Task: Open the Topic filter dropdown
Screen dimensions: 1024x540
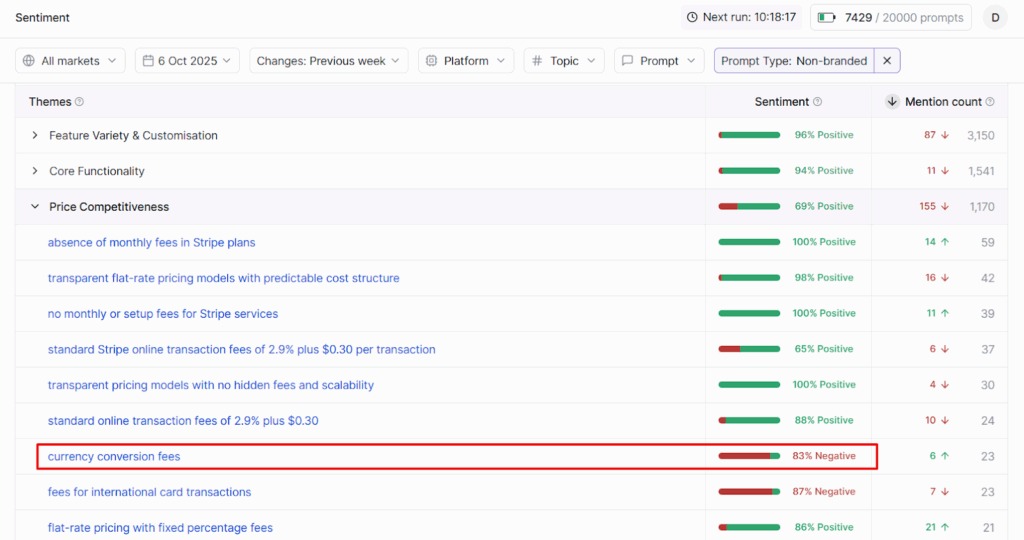Action: pos(564,61)
